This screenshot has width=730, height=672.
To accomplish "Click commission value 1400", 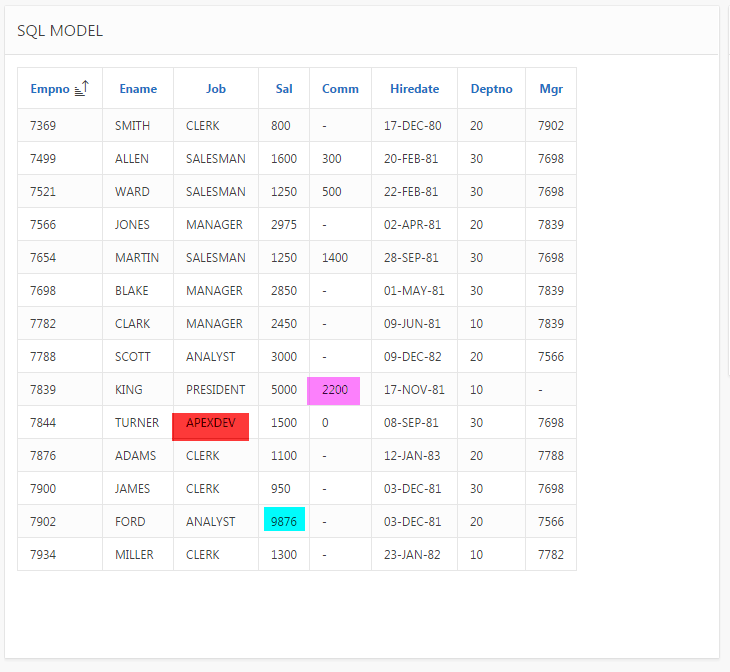I will [x=335, y=258].
